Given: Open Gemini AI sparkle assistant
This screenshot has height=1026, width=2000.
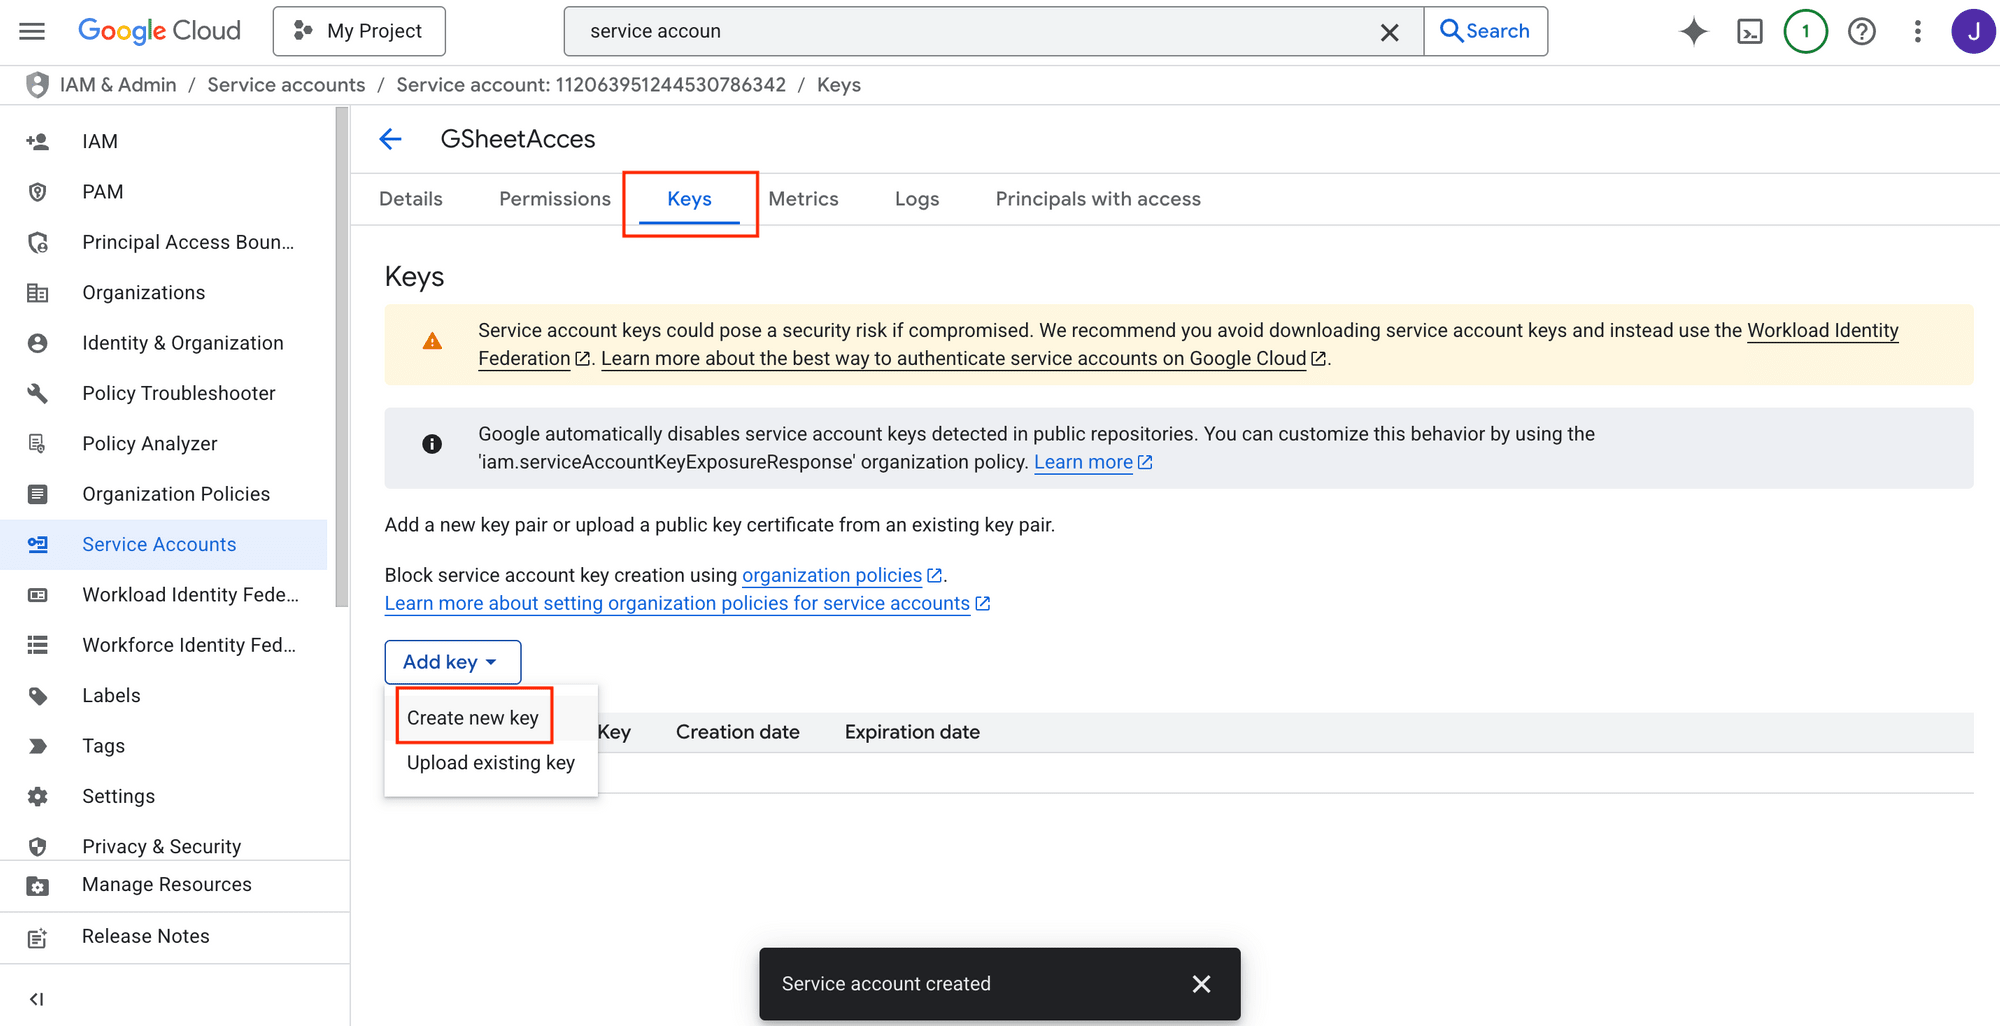Looking at the screenshot, I should point(1694,32).
